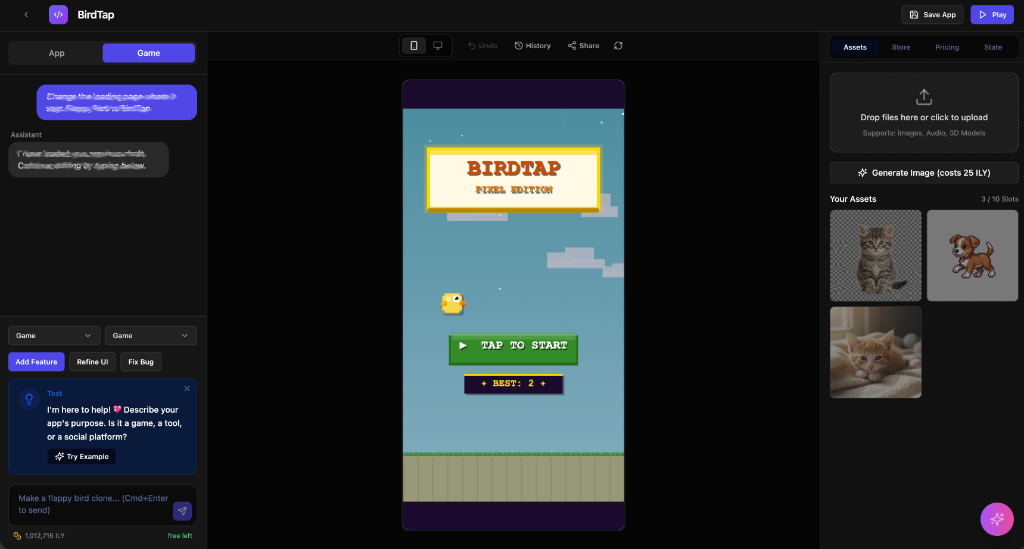
Task: Open the State tab
Action: coord(993,47)
